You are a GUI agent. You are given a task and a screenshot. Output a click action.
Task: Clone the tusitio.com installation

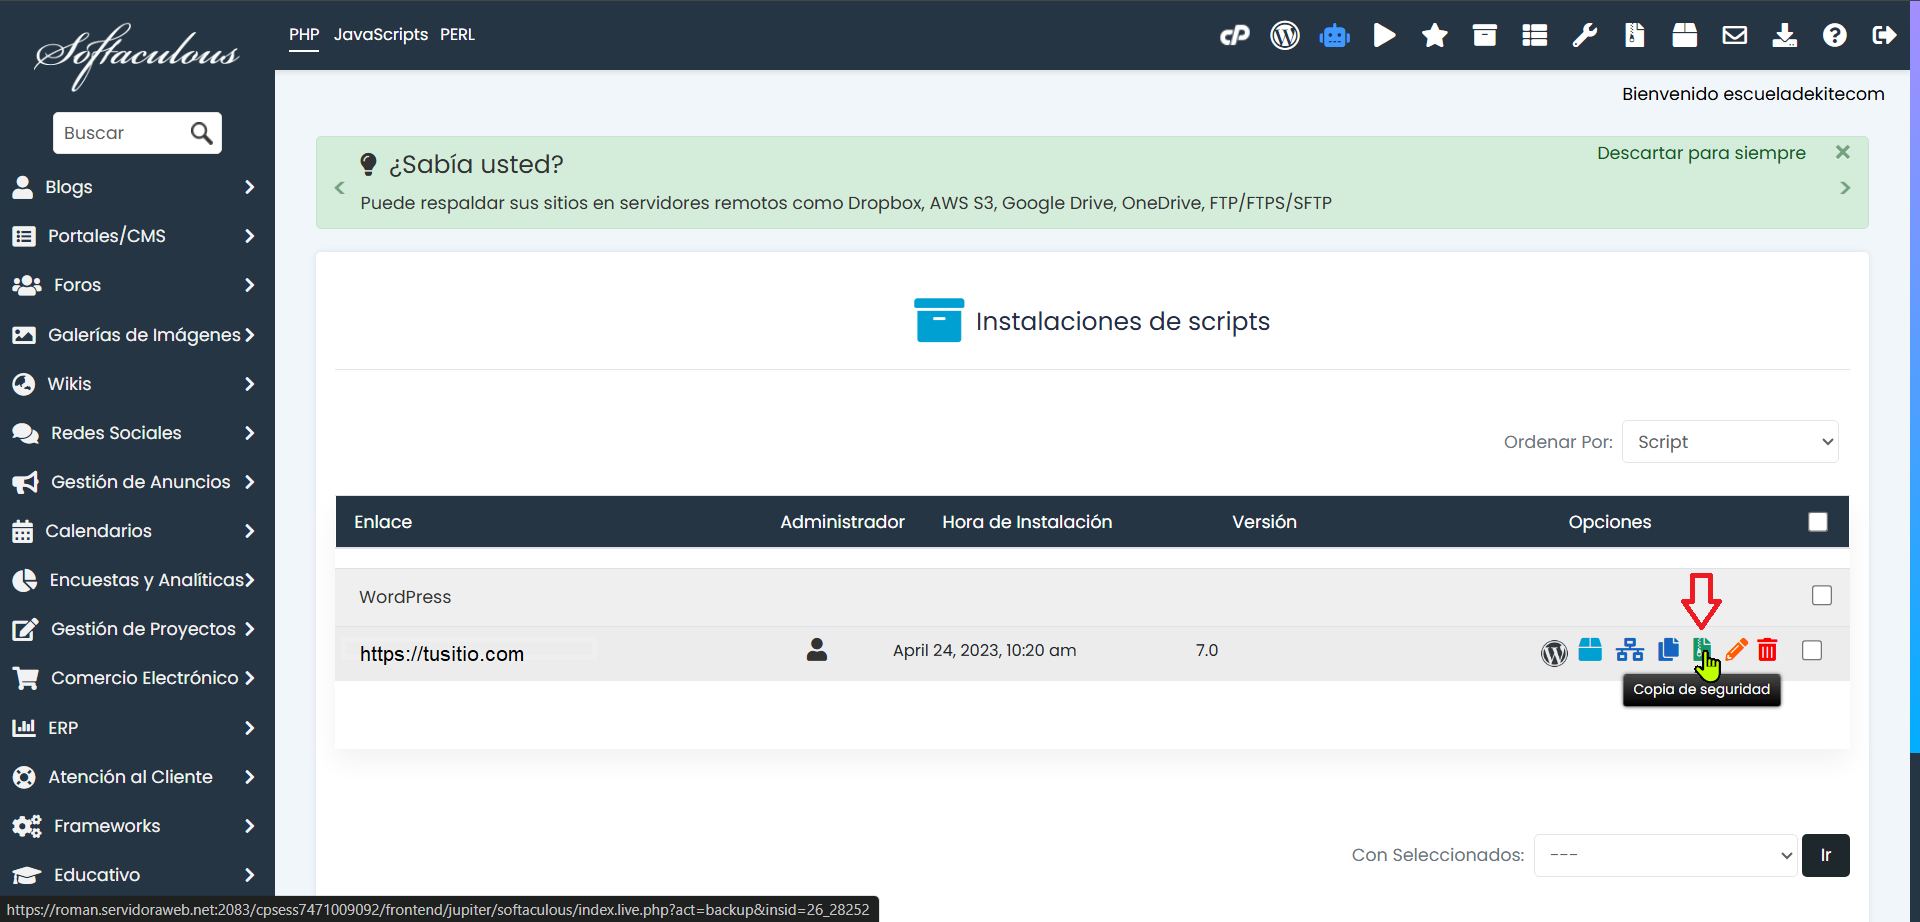tap(1668, 650)
